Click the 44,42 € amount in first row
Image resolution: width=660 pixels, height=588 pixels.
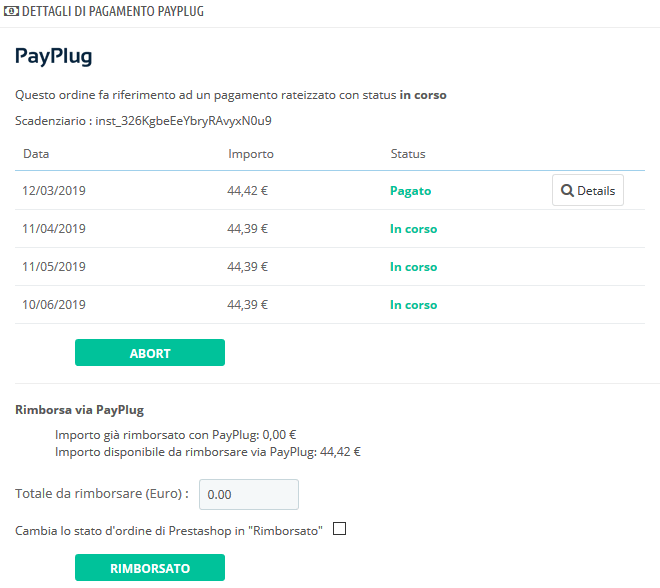tap(248, 191)
